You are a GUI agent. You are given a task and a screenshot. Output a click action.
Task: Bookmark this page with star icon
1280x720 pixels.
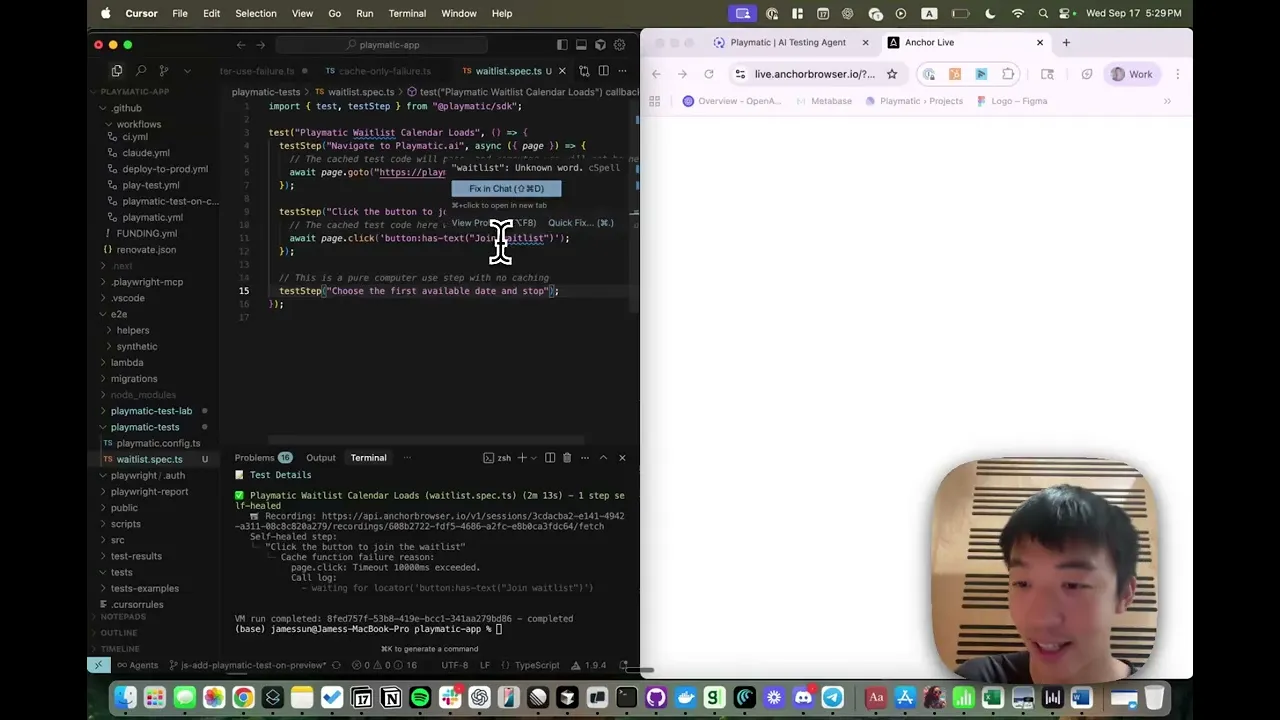pyautogui.click(x=892, y=74)
